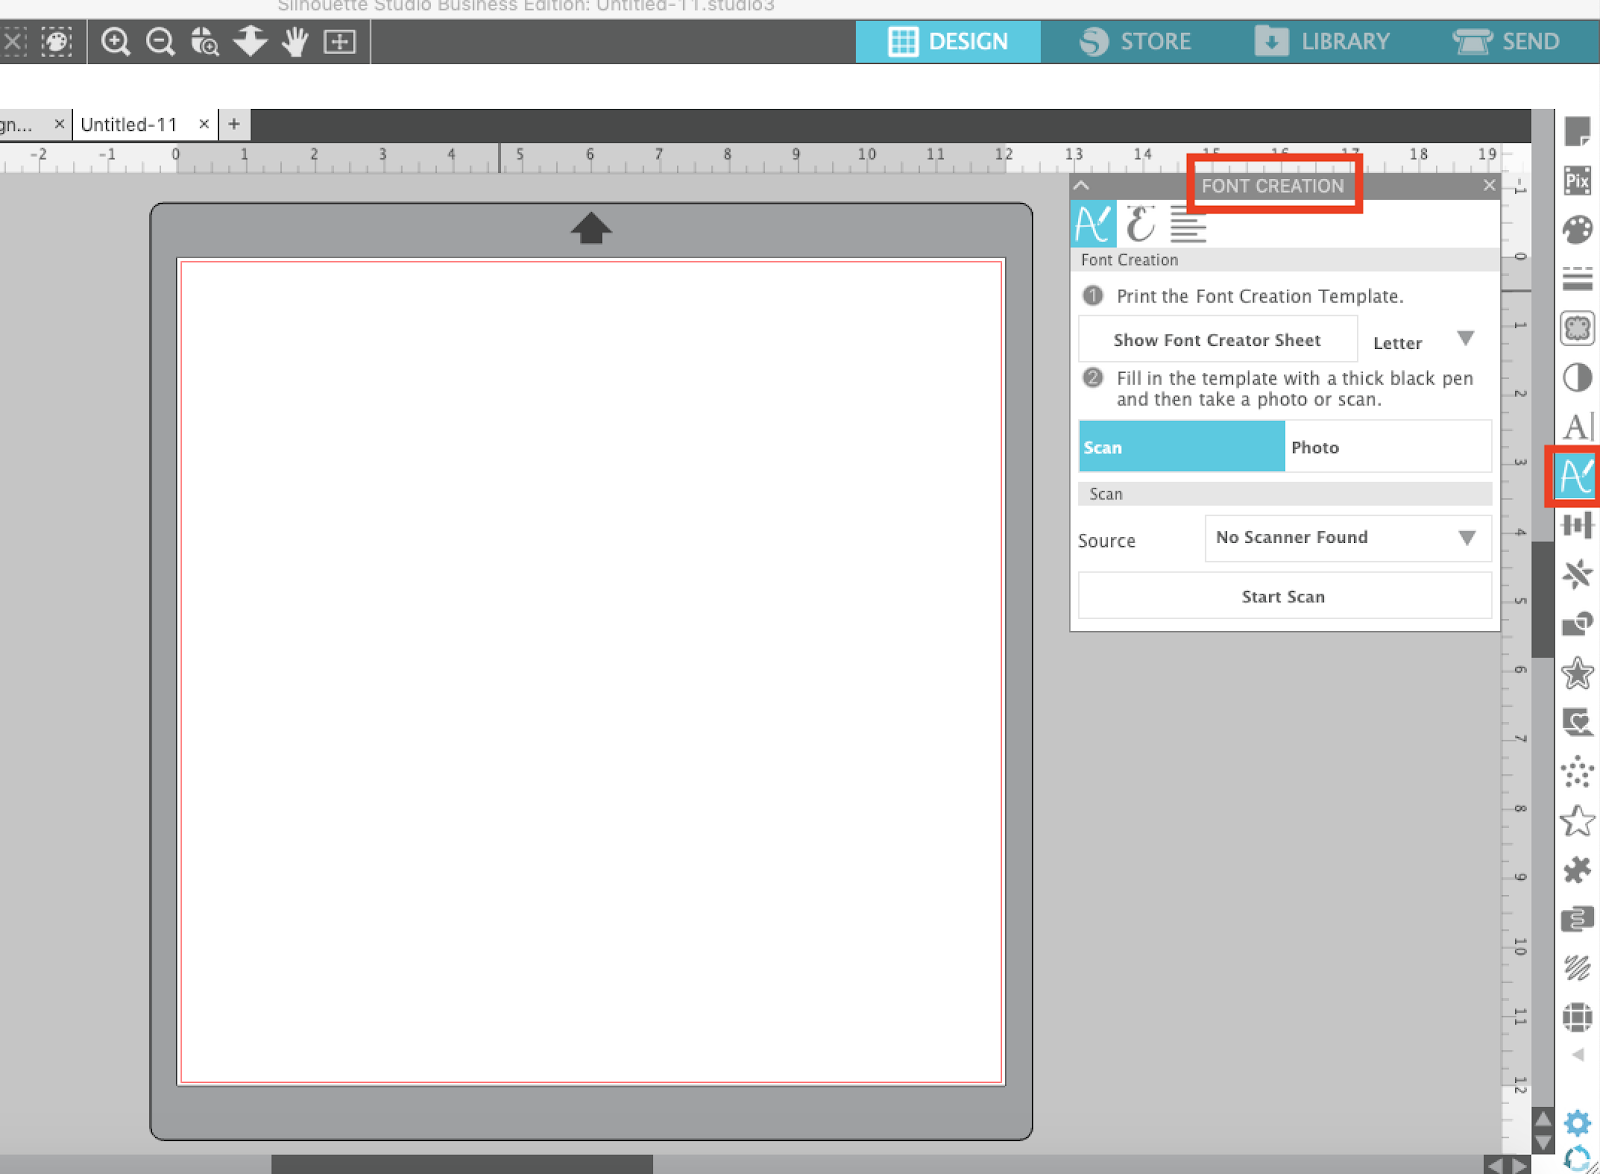Open the Line Style panel

tap(1577, 279)
